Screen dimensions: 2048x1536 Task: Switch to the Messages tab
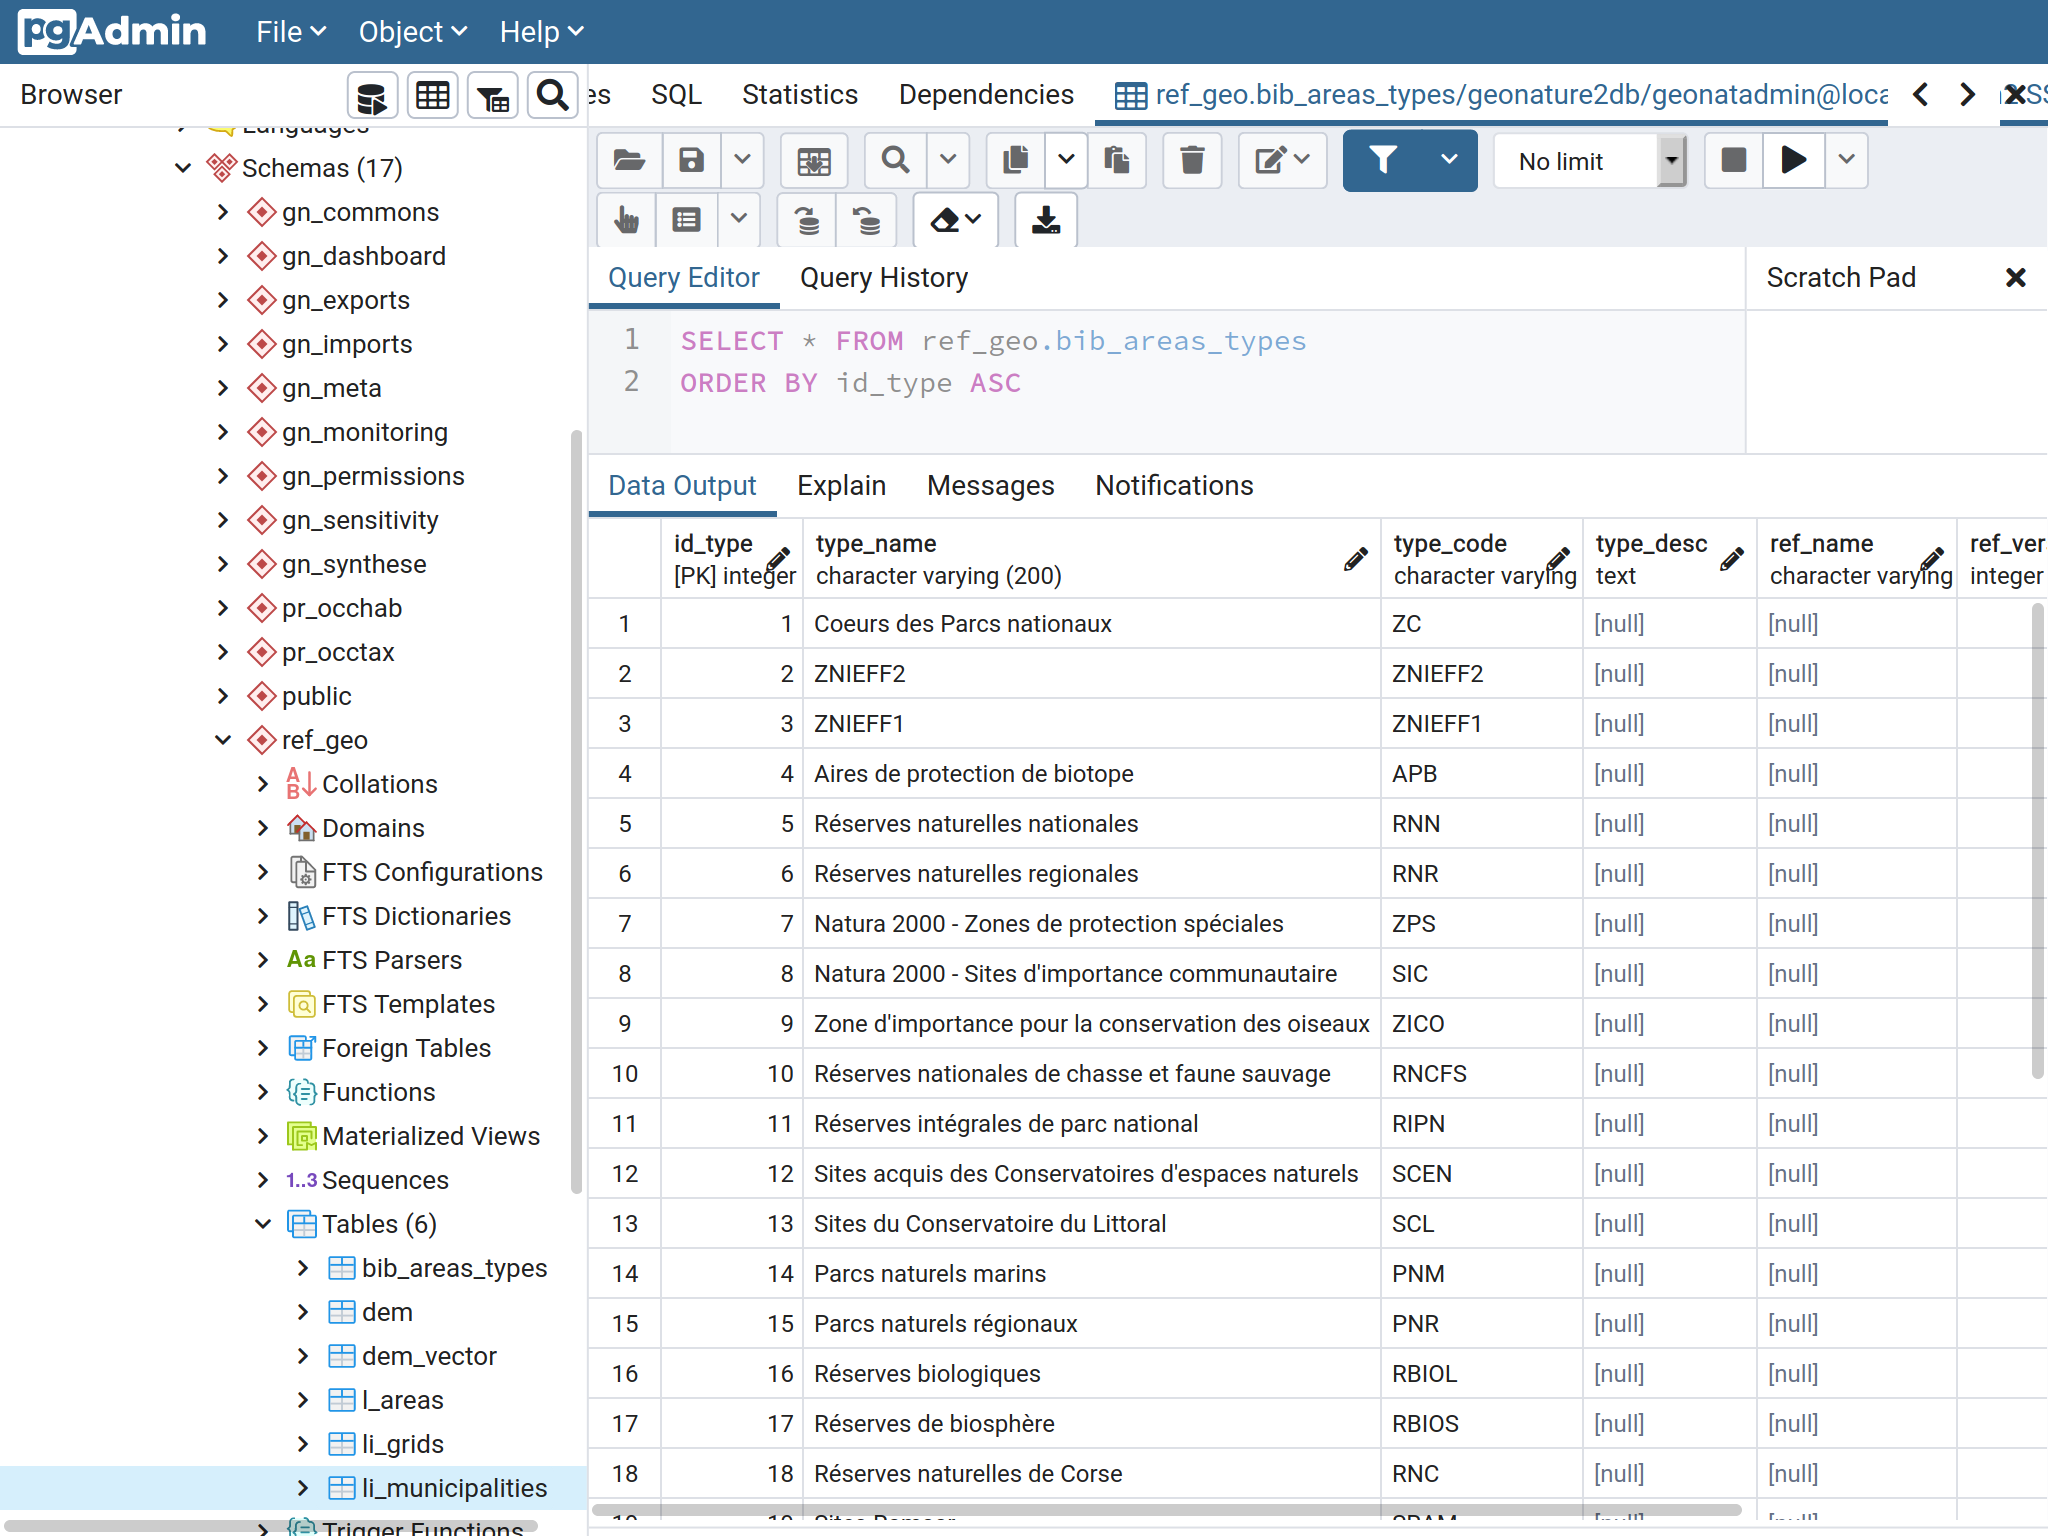pos(990,486)
